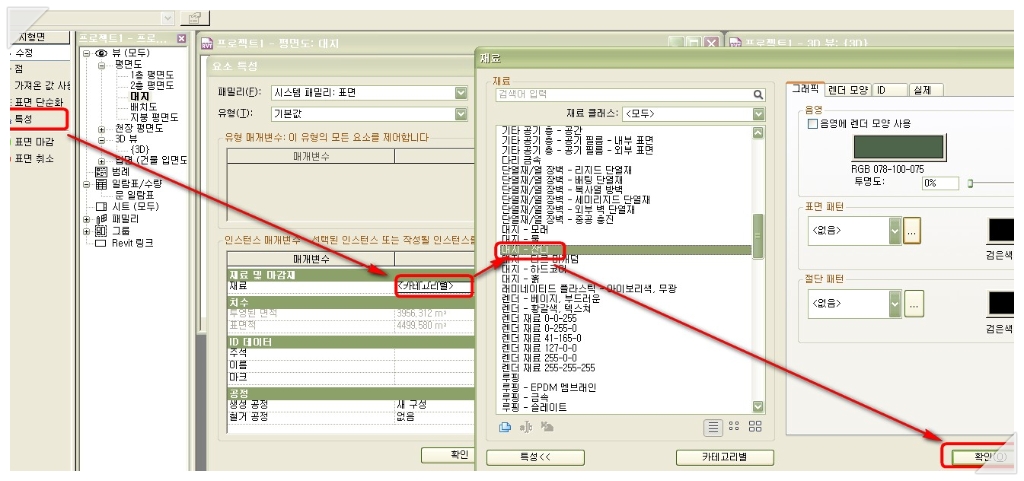Click the 특성<< button
This screenshot has height=481, width=1024.
(x=535, y=457)
